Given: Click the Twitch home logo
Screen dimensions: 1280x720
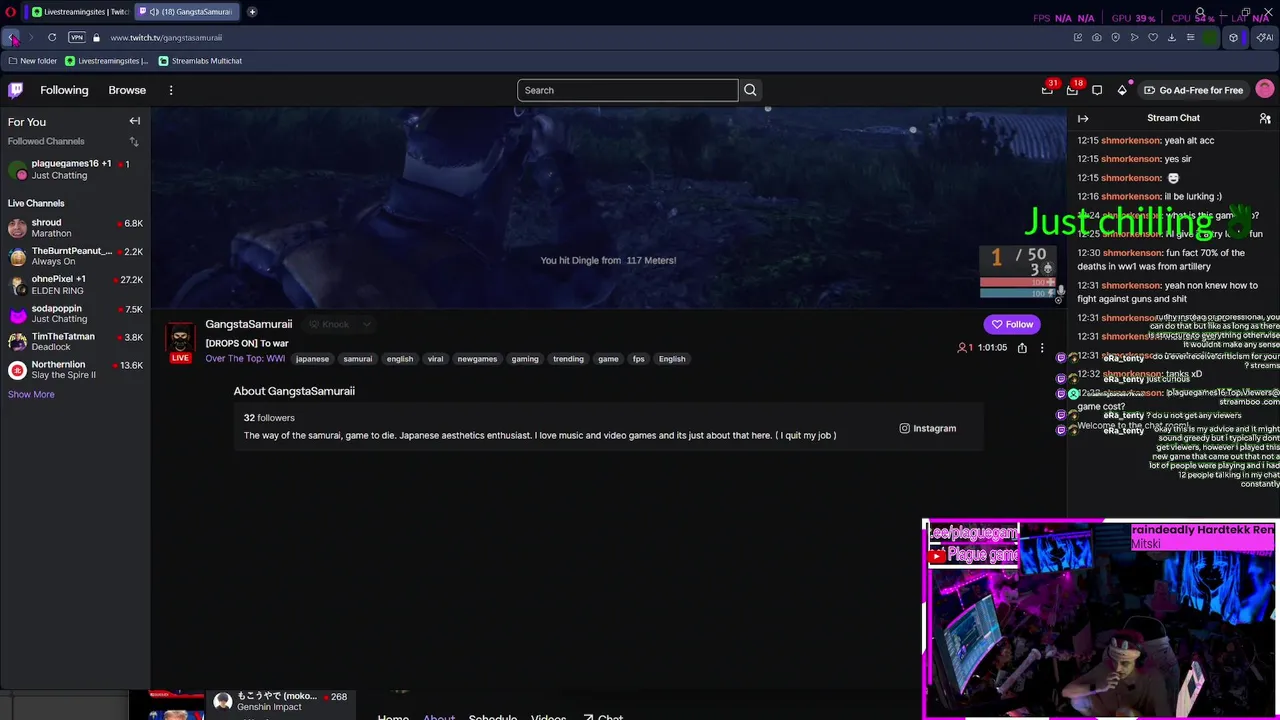Looking at the screenshot, I should coord(16,90).
